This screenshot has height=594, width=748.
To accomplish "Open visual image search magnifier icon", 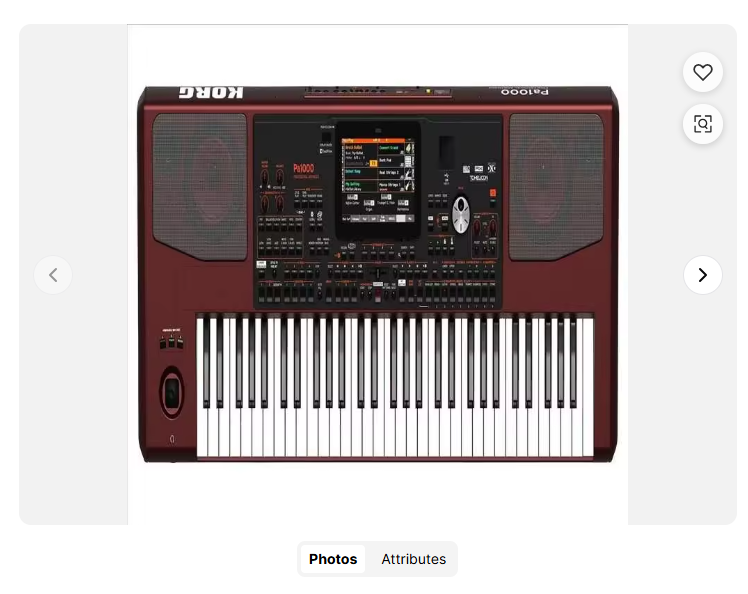I will (x=703, y=124).
